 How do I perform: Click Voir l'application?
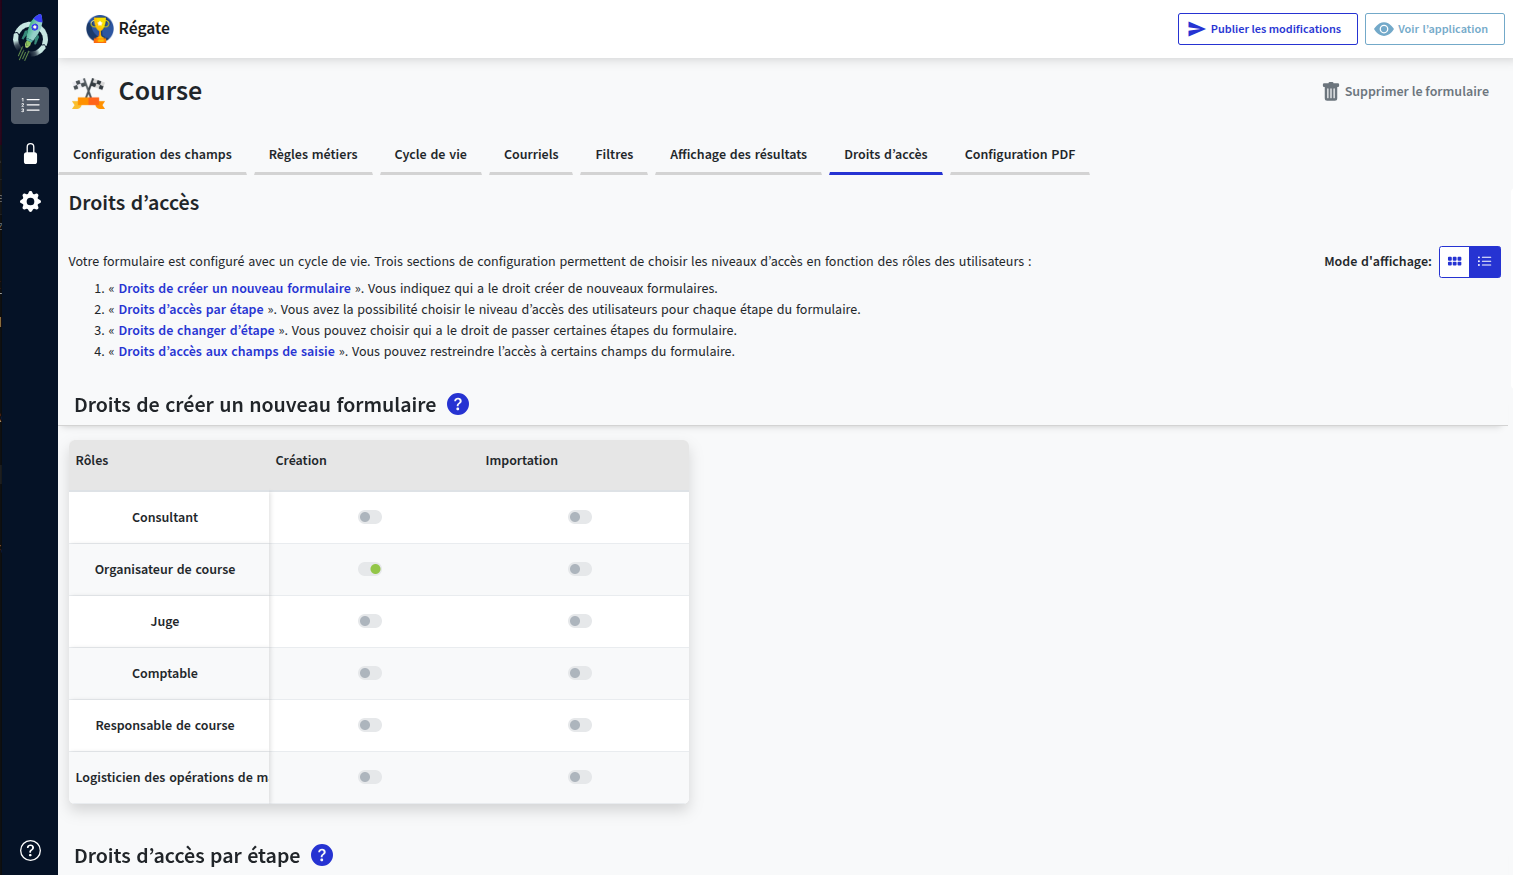1434,29
